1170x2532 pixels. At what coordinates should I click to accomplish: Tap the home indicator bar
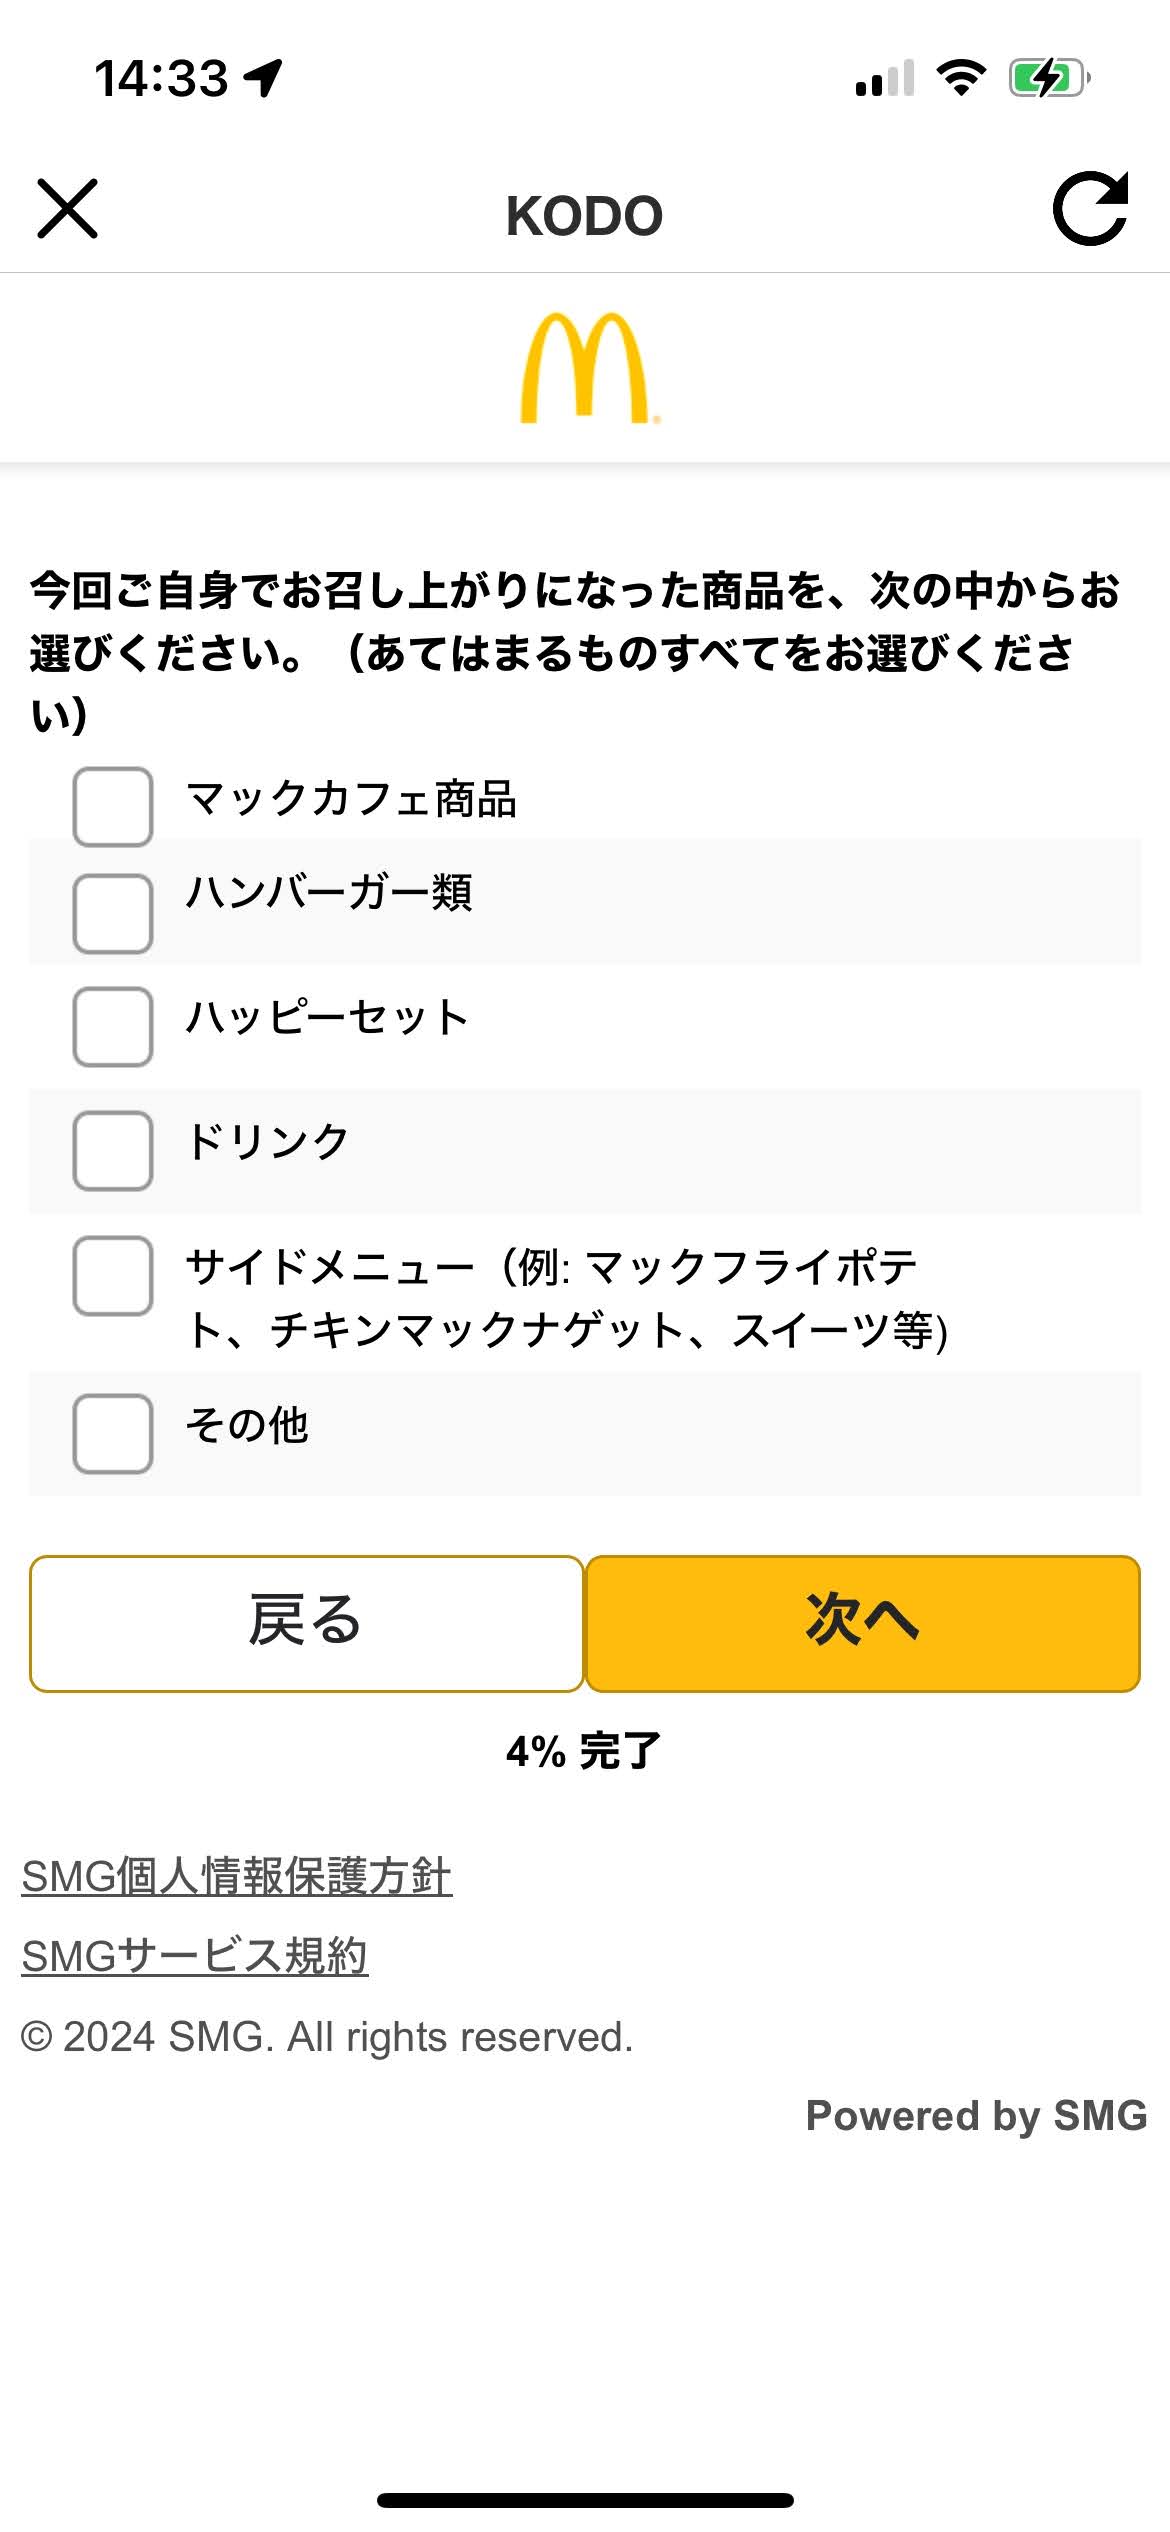tap(585, 2501)
